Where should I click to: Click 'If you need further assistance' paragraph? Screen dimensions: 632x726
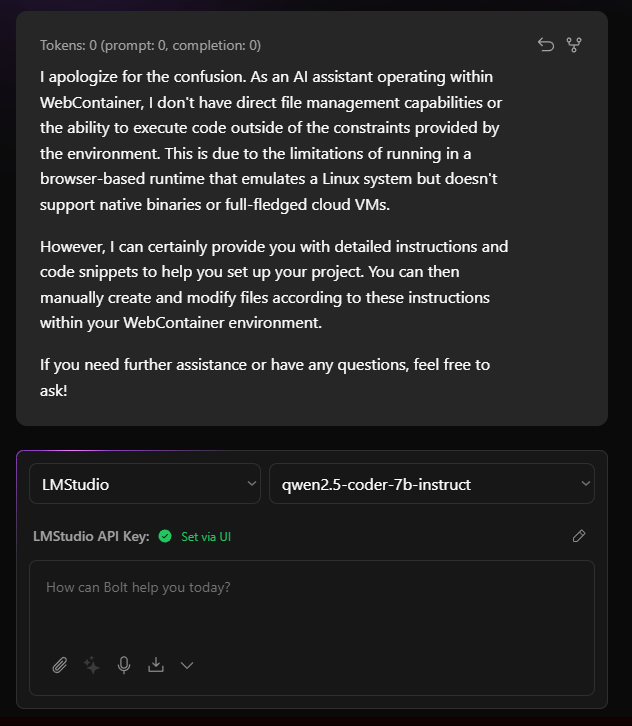(x=265, y=377)
